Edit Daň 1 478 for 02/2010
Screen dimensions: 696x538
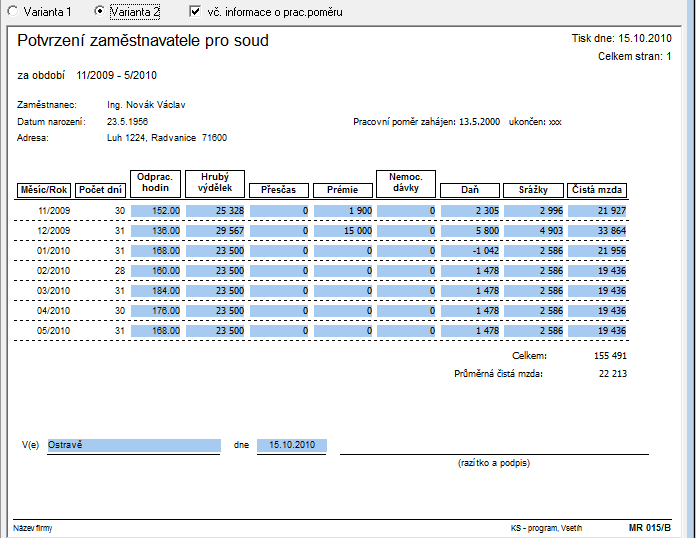click(x=470, y=271)
